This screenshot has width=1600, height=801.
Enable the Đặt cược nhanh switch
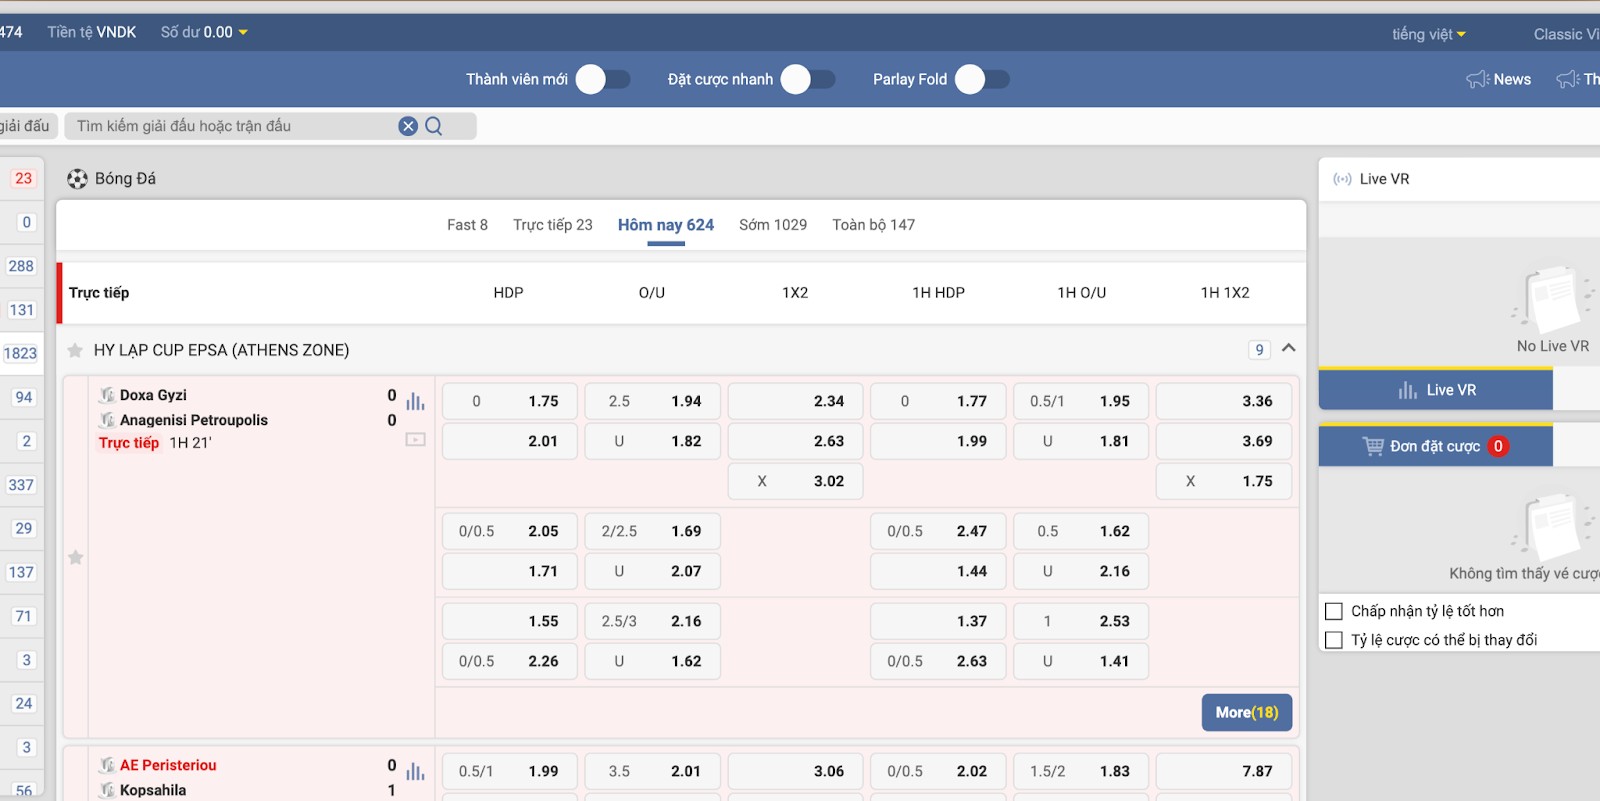(808, 79)
